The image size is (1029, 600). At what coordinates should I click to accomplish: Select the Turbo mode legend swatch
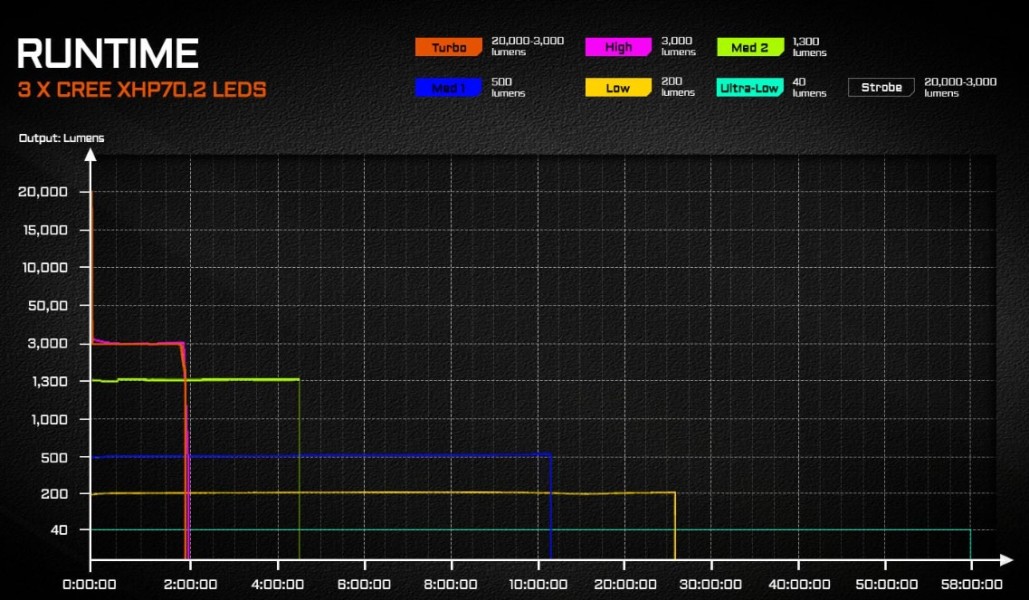point(448,46)
